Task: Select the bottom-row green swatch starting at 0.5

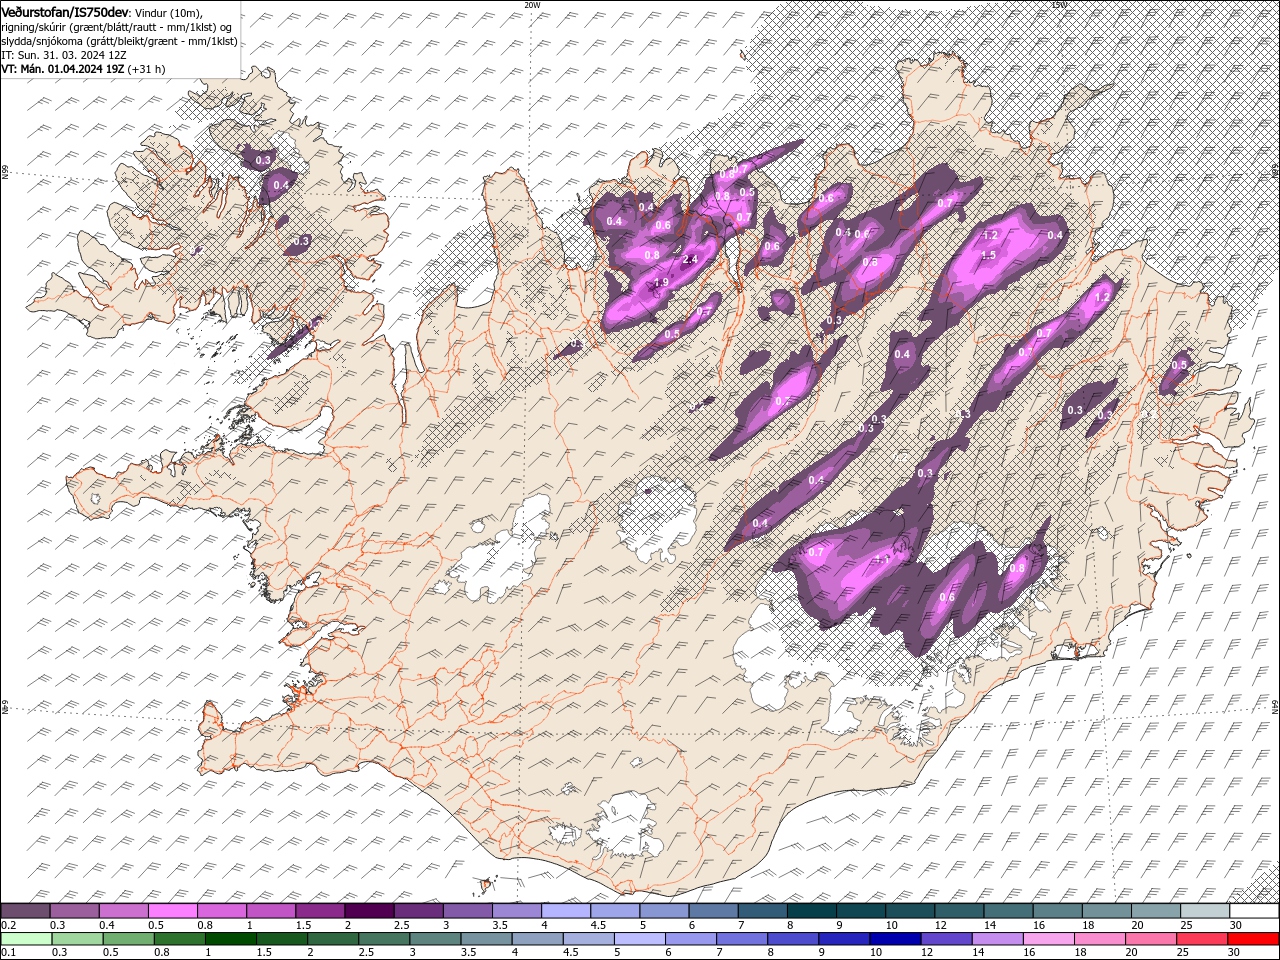Action: pyautogui.click(x=130, y=938)
